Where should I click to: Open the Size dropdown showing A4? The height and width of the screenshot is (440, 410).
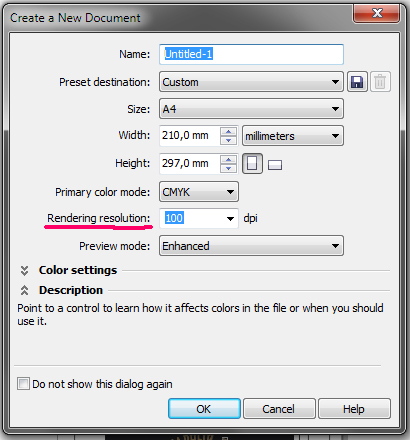(x=251, y=109)
